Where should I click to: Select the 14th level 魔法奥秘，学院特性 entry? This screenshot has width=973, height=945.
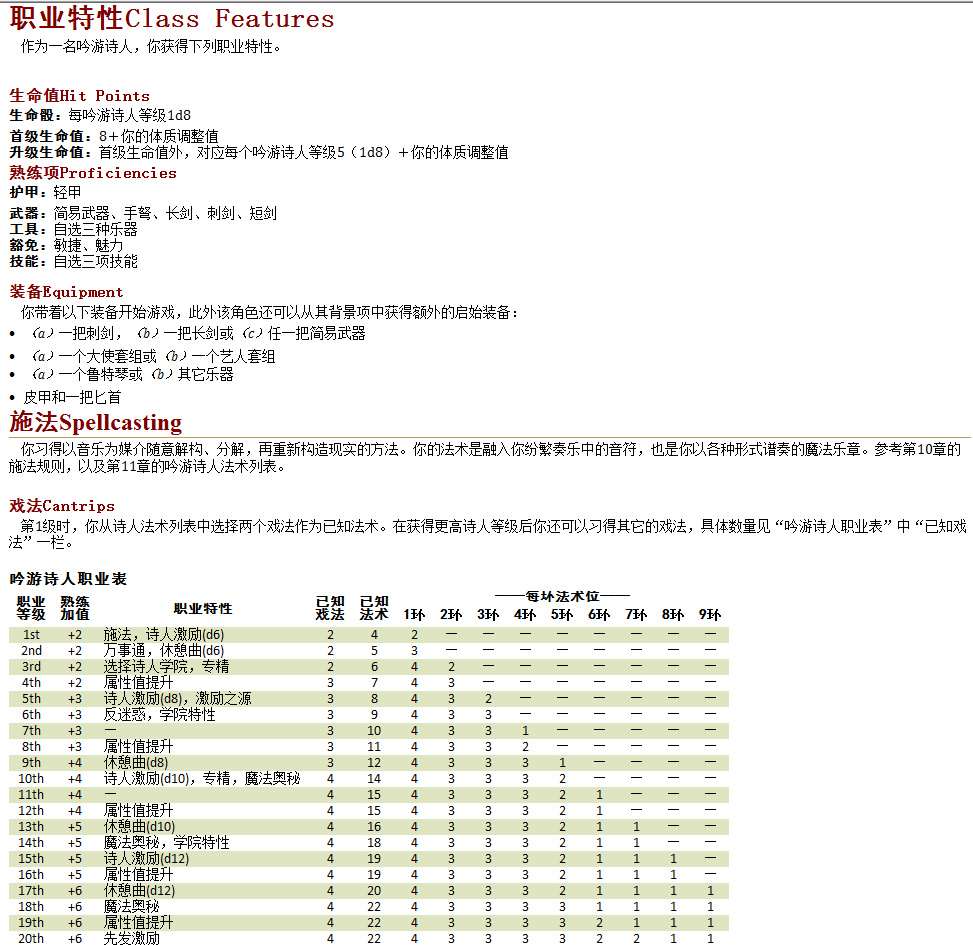coord(166,842)
